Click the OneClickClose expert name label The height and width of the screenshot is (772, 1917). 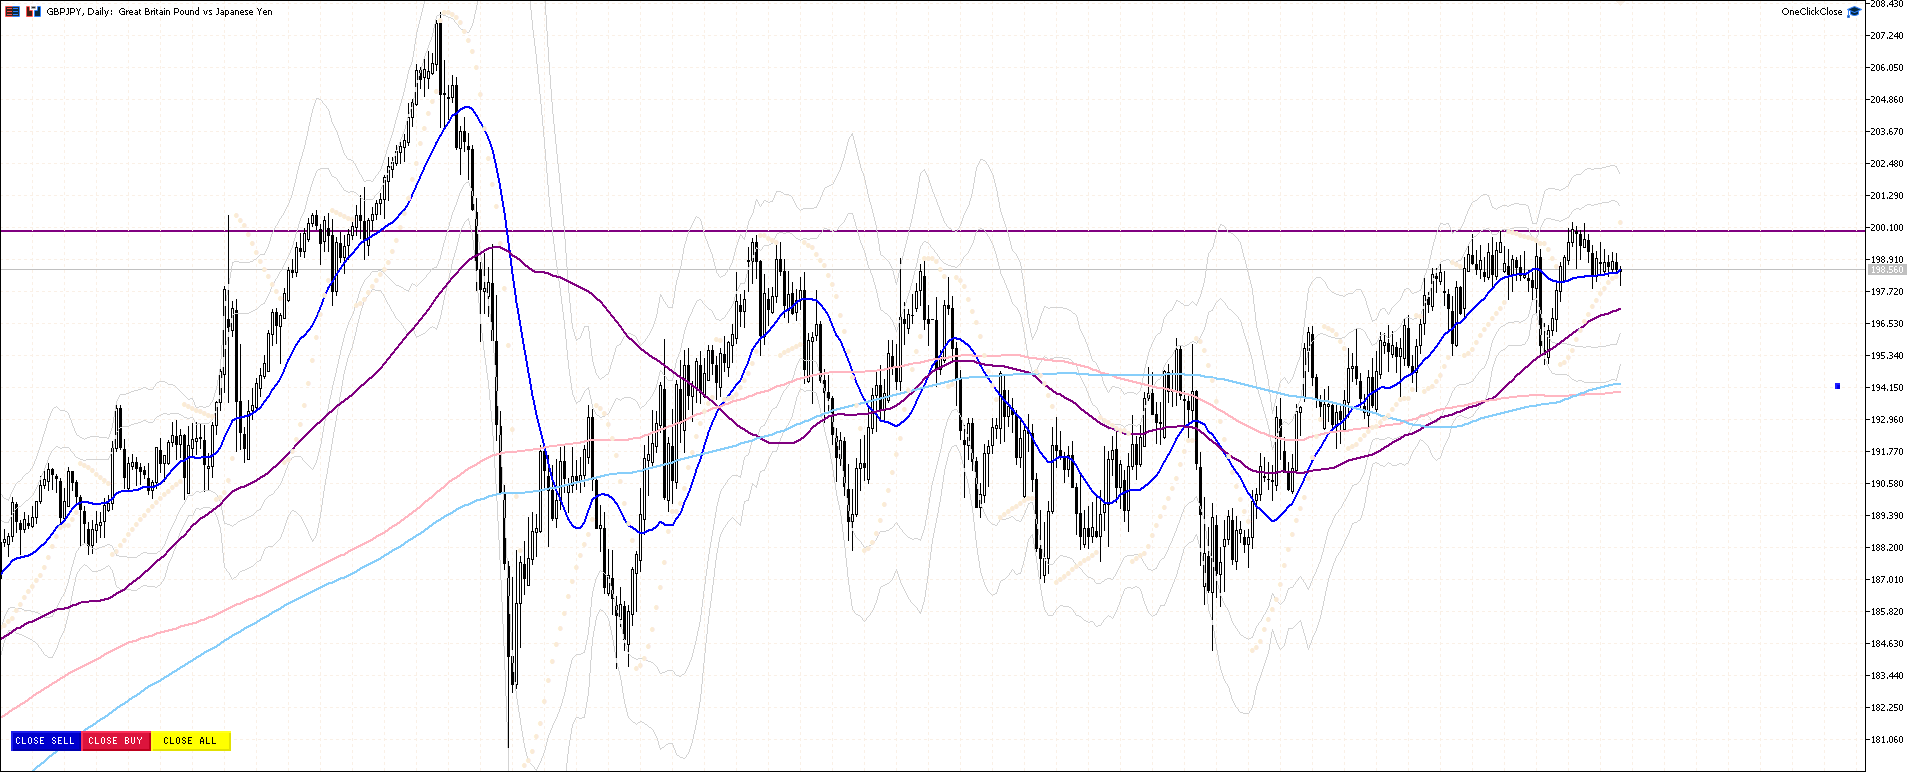(x=1811, y=12)
